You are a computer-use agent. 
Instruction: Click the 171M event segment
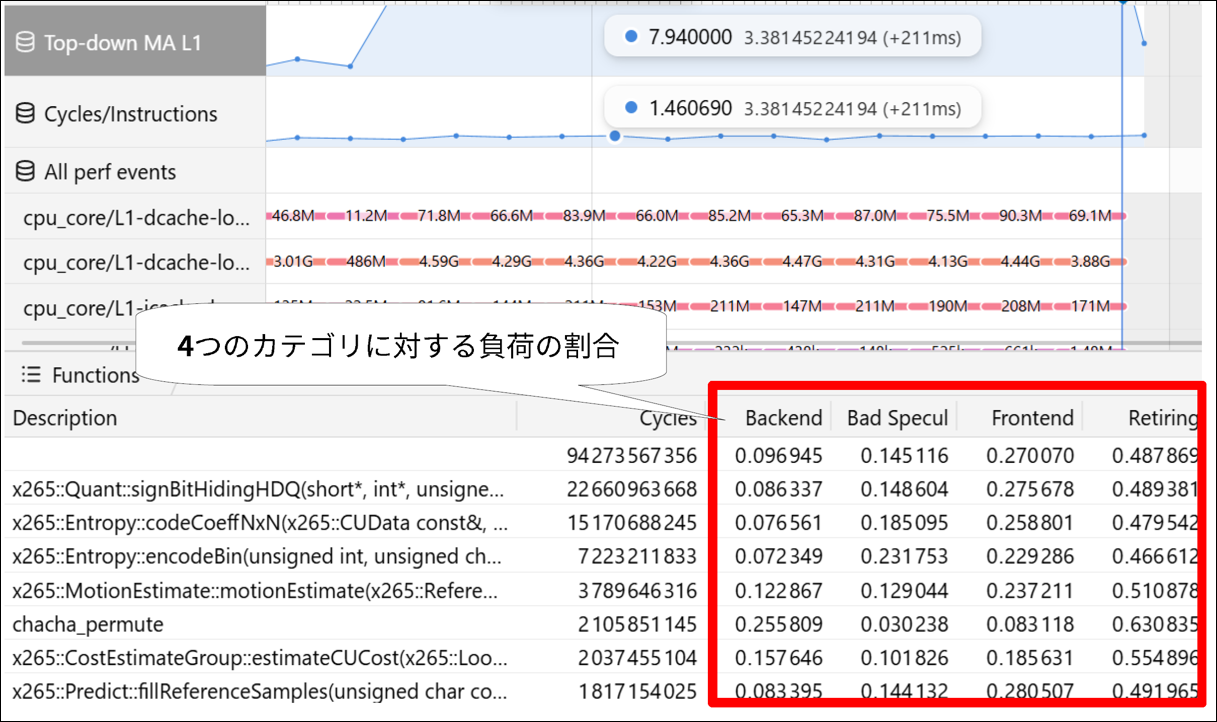[1092, 306]
